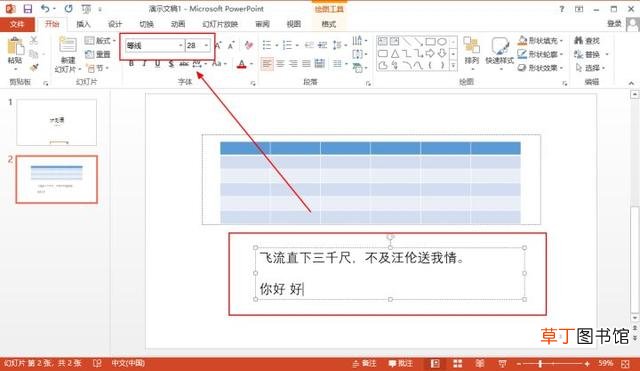Click the Format Painter brush icon
The width and height of the screenshot is (640, 371).
[34, 68]
